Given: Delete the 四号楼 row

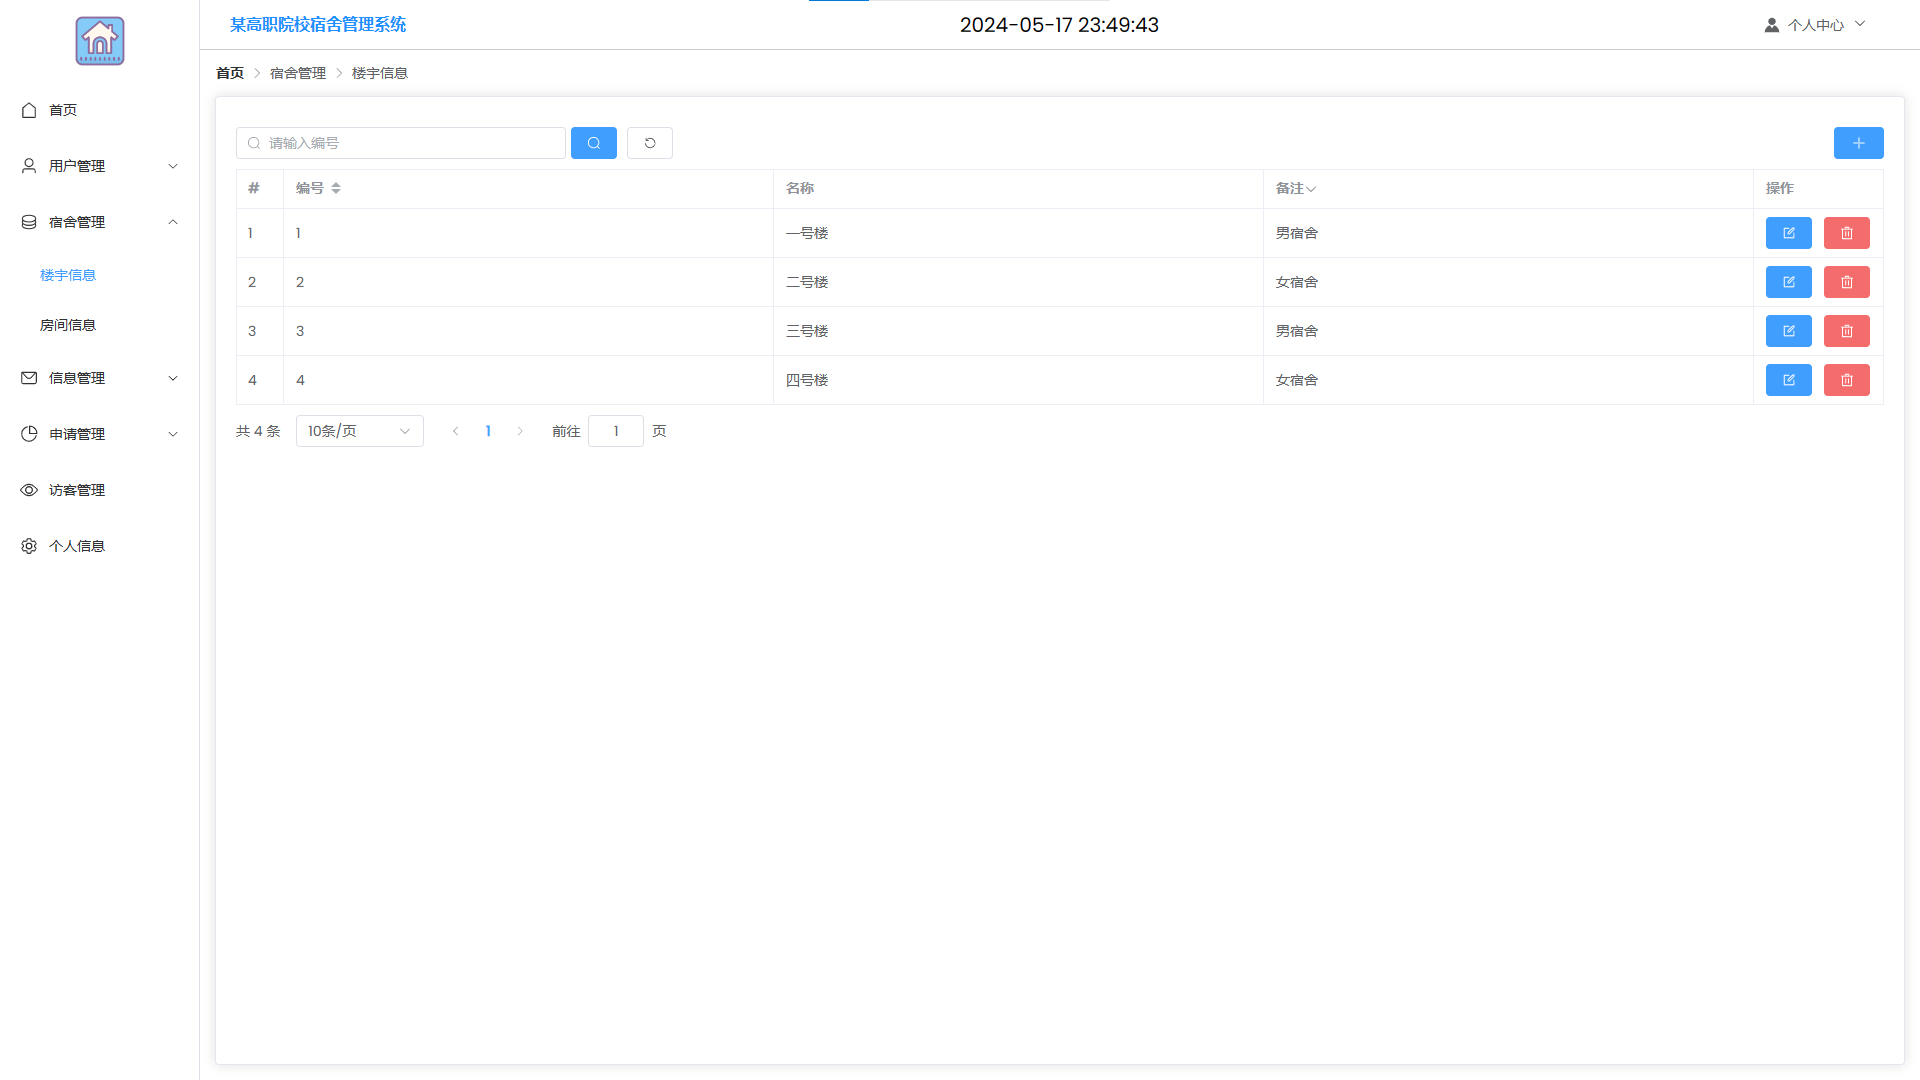Looking at the screenshot, I should 1846,380.
